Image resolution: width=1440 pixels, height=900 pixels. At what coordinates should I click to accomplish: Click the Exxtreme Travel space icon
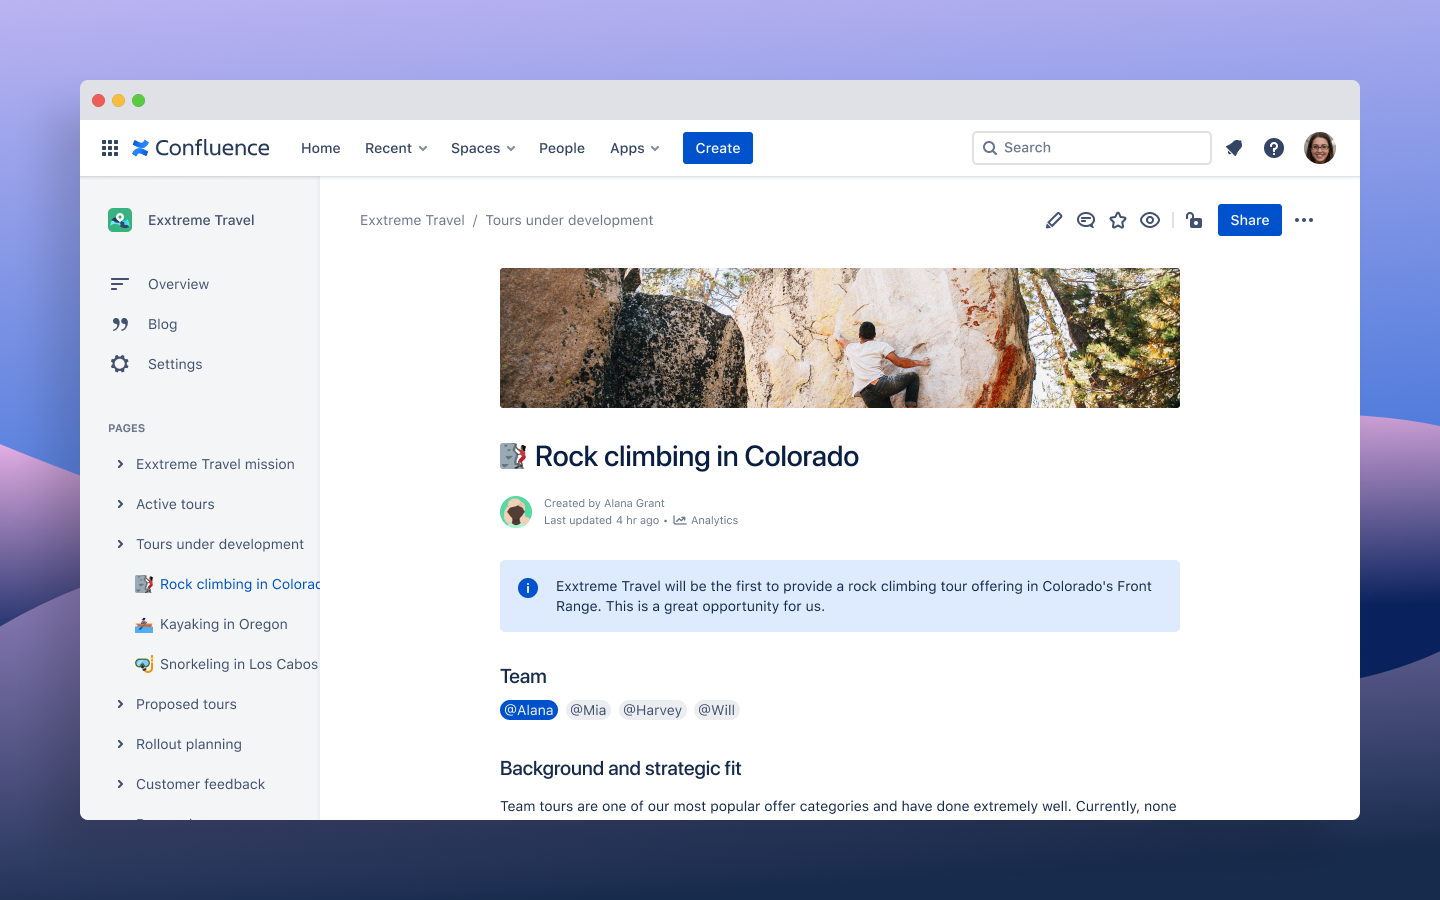(120, 220)
